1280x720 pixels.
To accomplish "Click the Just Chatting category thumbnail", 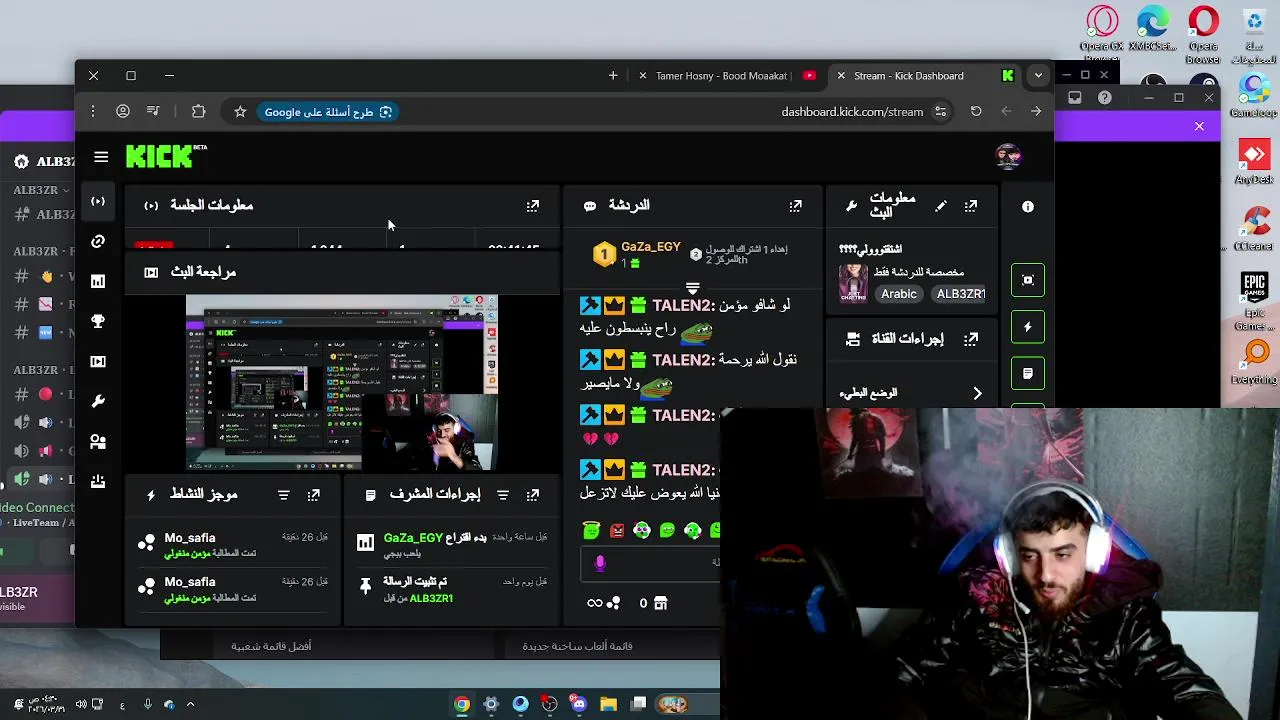I will 853,283.
